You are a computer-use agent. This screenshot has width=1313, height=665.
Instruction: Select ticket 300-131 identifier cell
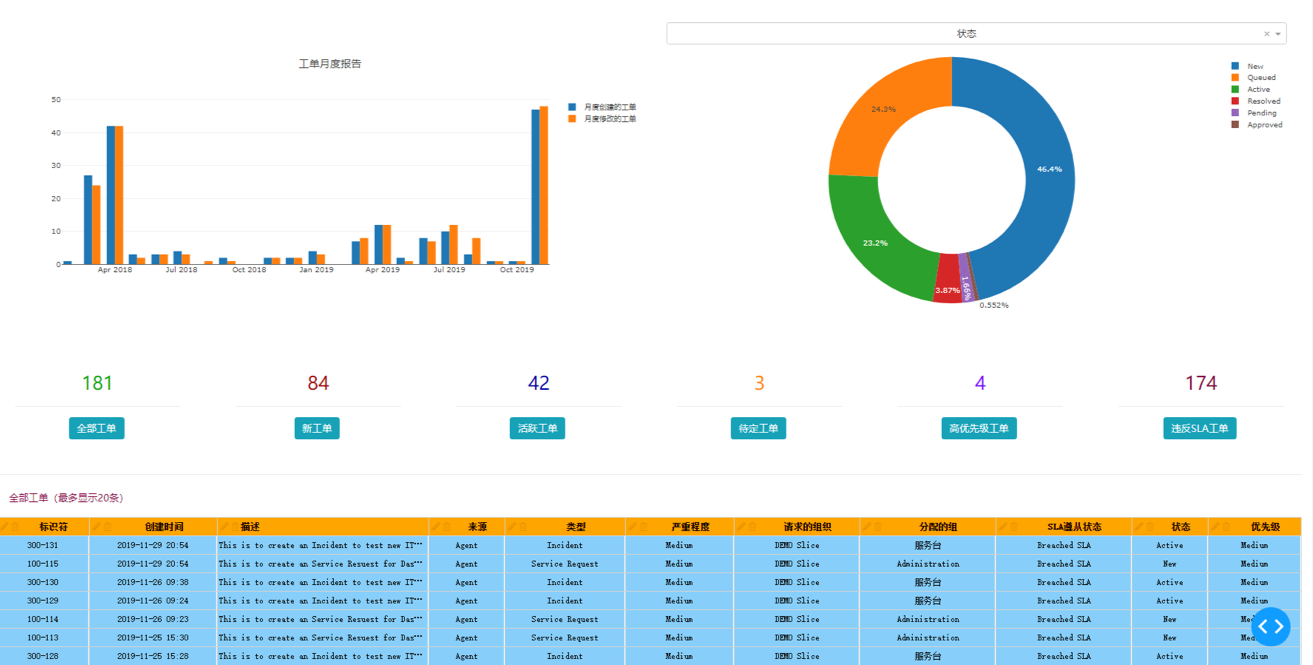point(43,546)
